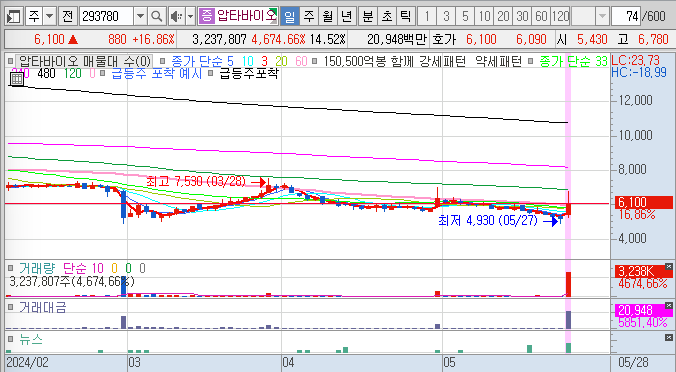Open the dropdown next to speaker icon

191,16
